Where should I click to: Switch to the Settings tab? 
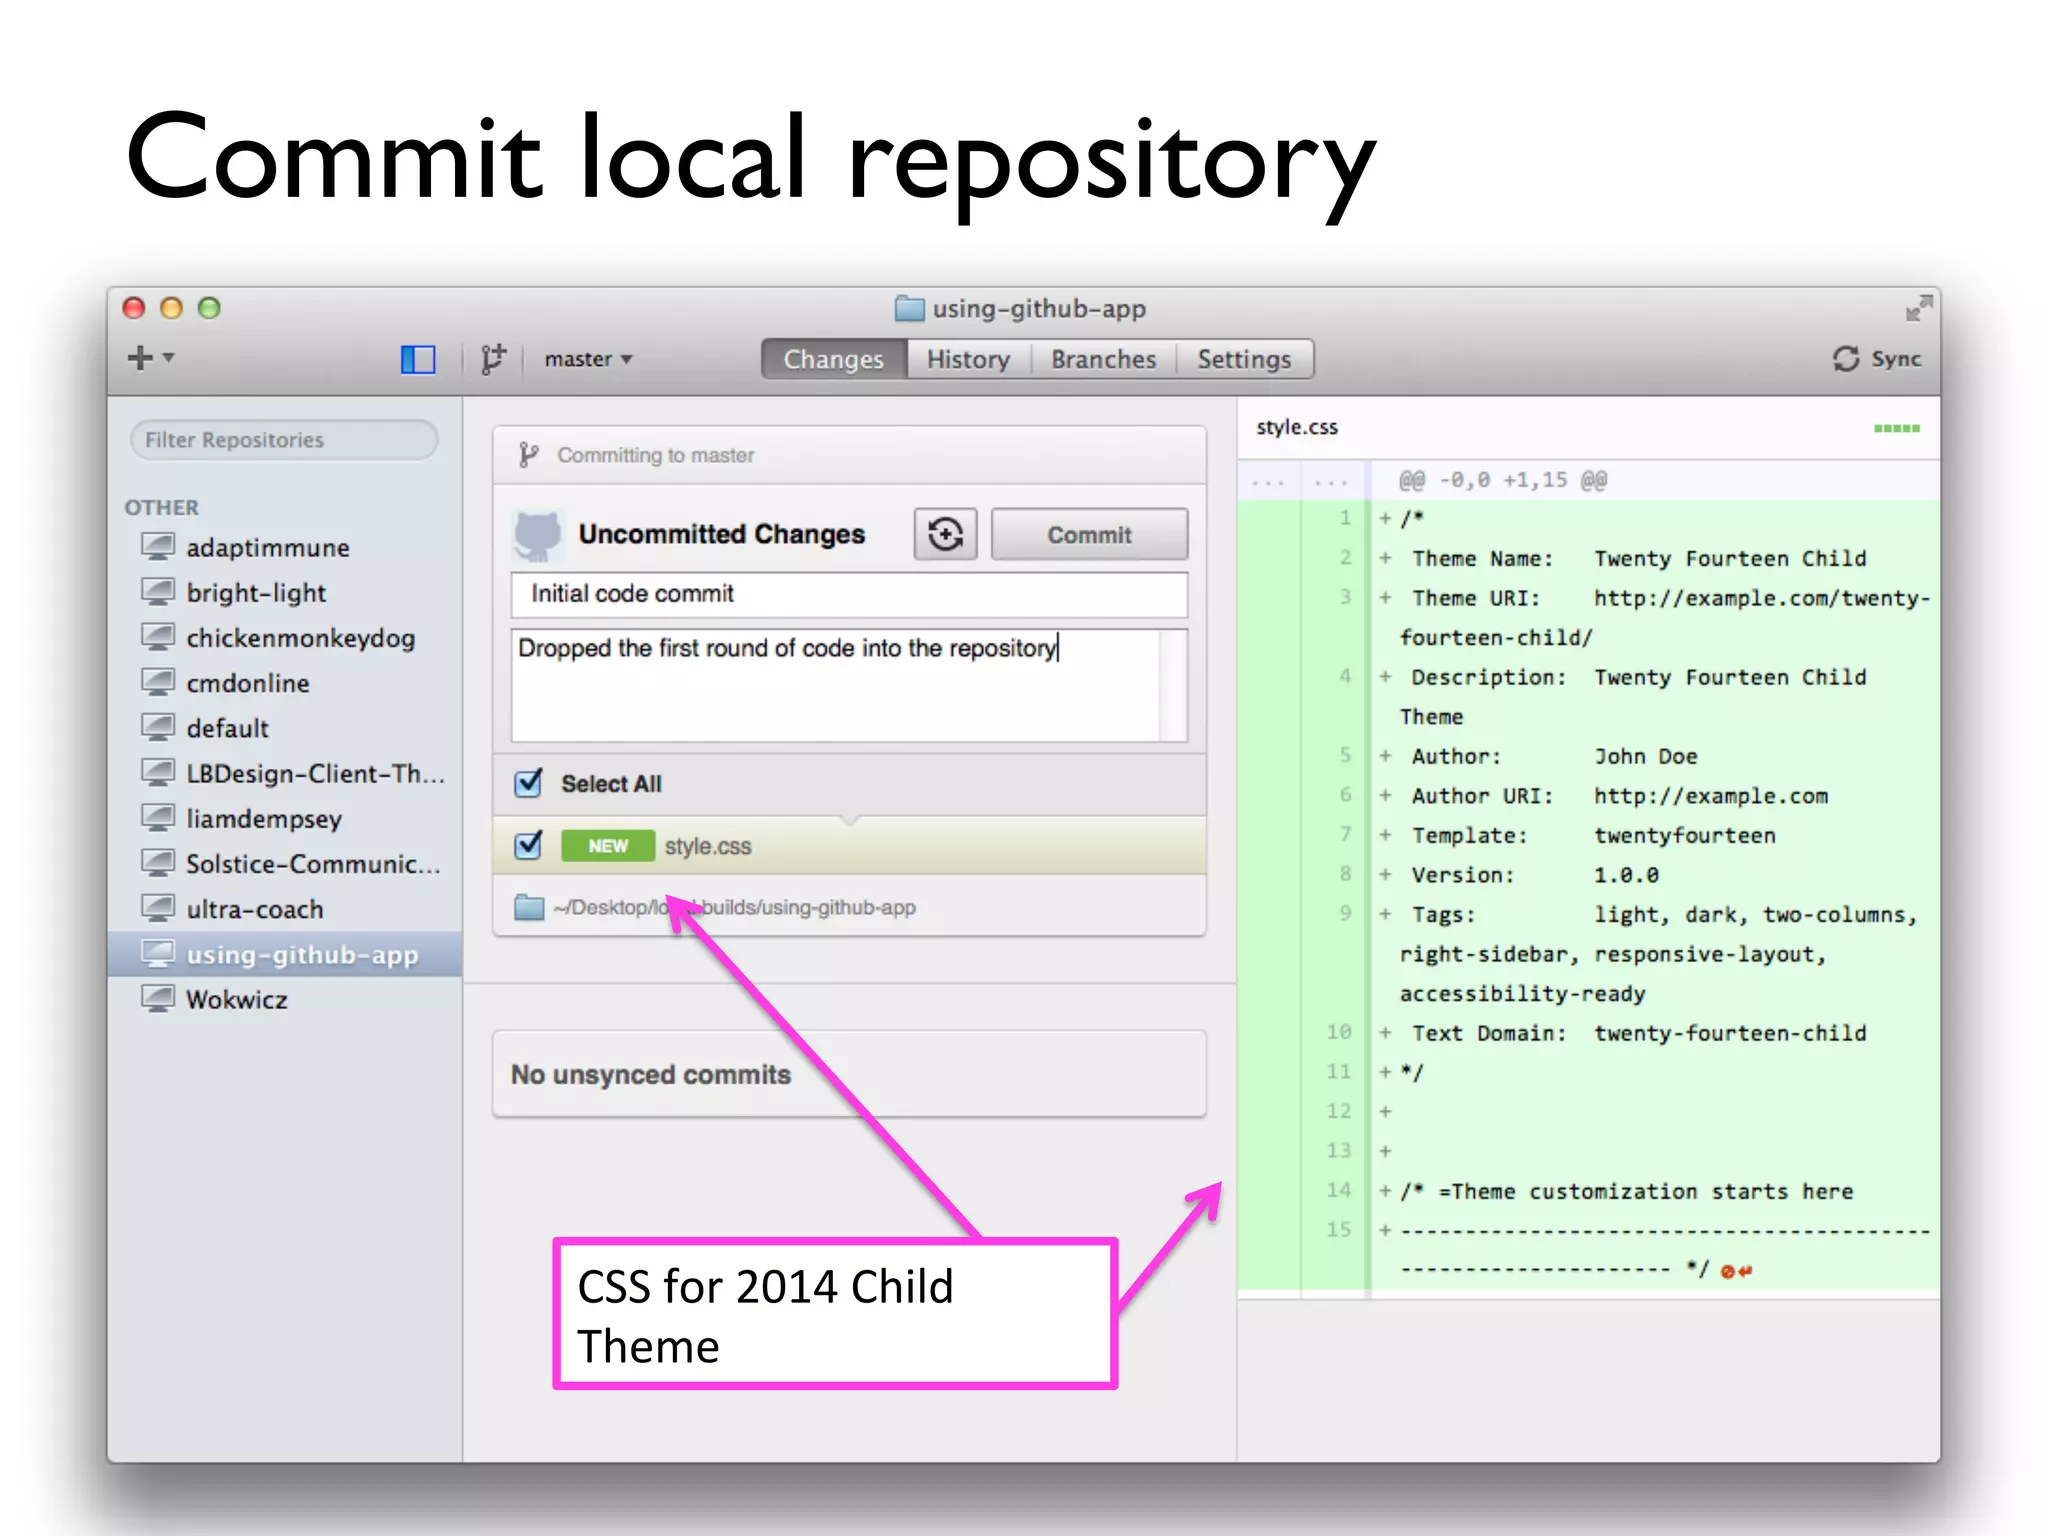click(x=1244, y=359)
